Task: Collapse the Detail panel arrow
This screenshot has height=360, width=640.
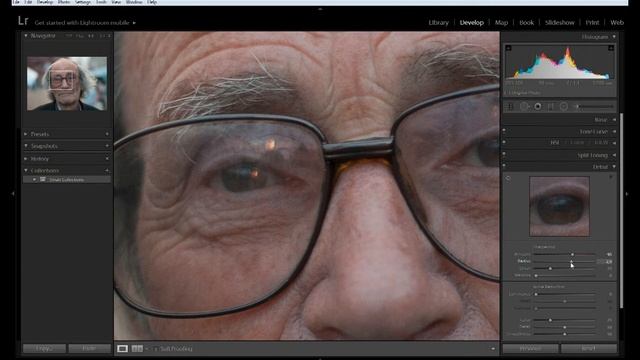Action: (x=614, y=167)
